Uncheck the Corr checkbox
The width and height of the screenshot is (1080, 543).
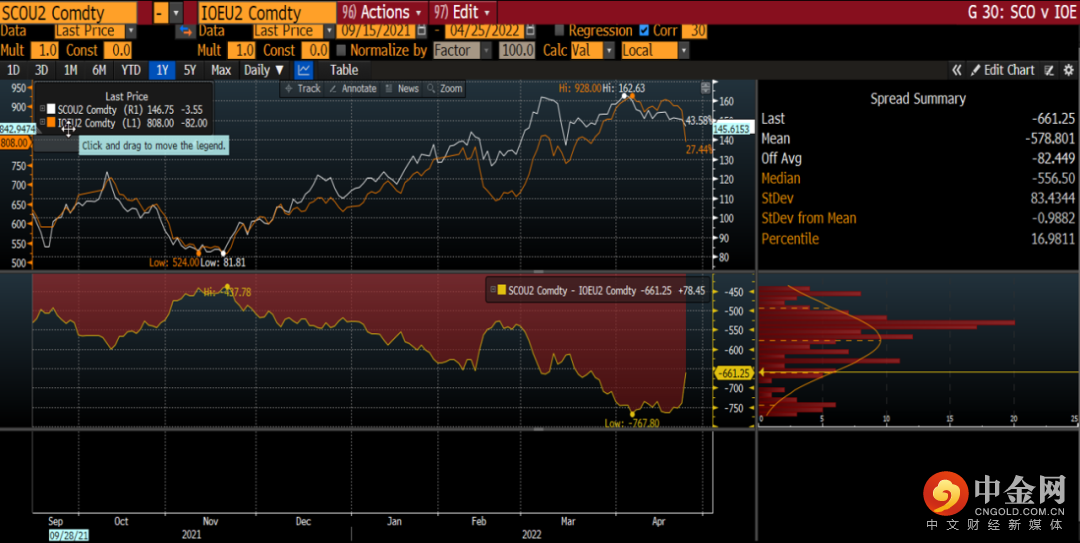pyautogui.click(x=644, y=31)
